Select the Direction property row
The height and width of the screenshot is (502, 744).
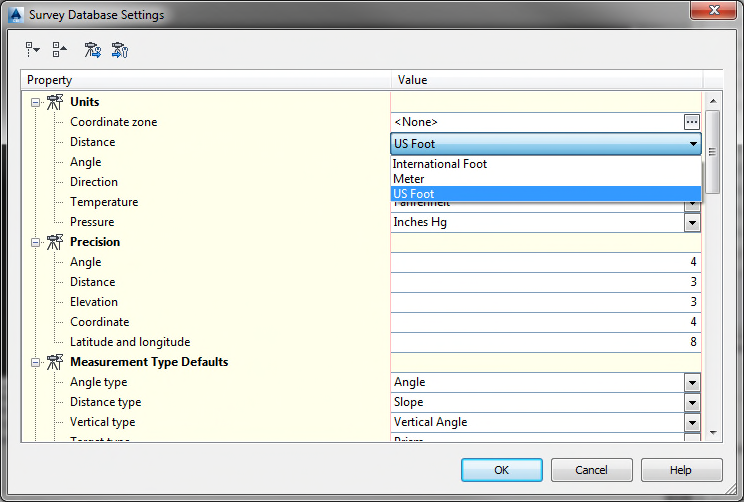point(94,182)
